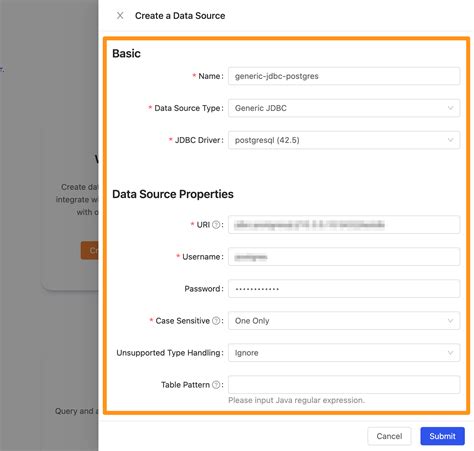
Task: Click the Password input field
Action: pyautogui.click(x=344, y=289)
